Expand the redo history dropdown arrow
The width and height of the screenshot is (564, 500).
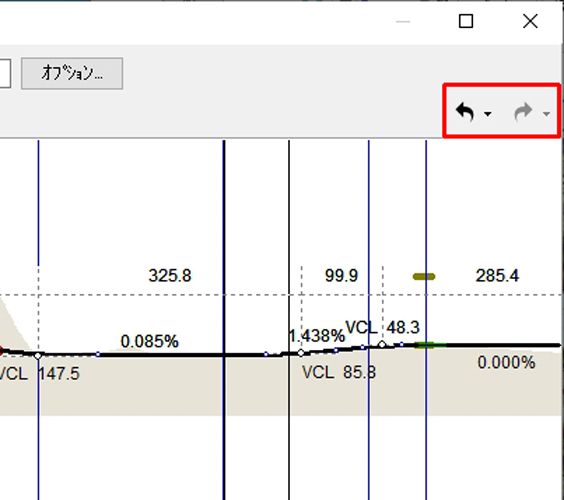[546, 114]
